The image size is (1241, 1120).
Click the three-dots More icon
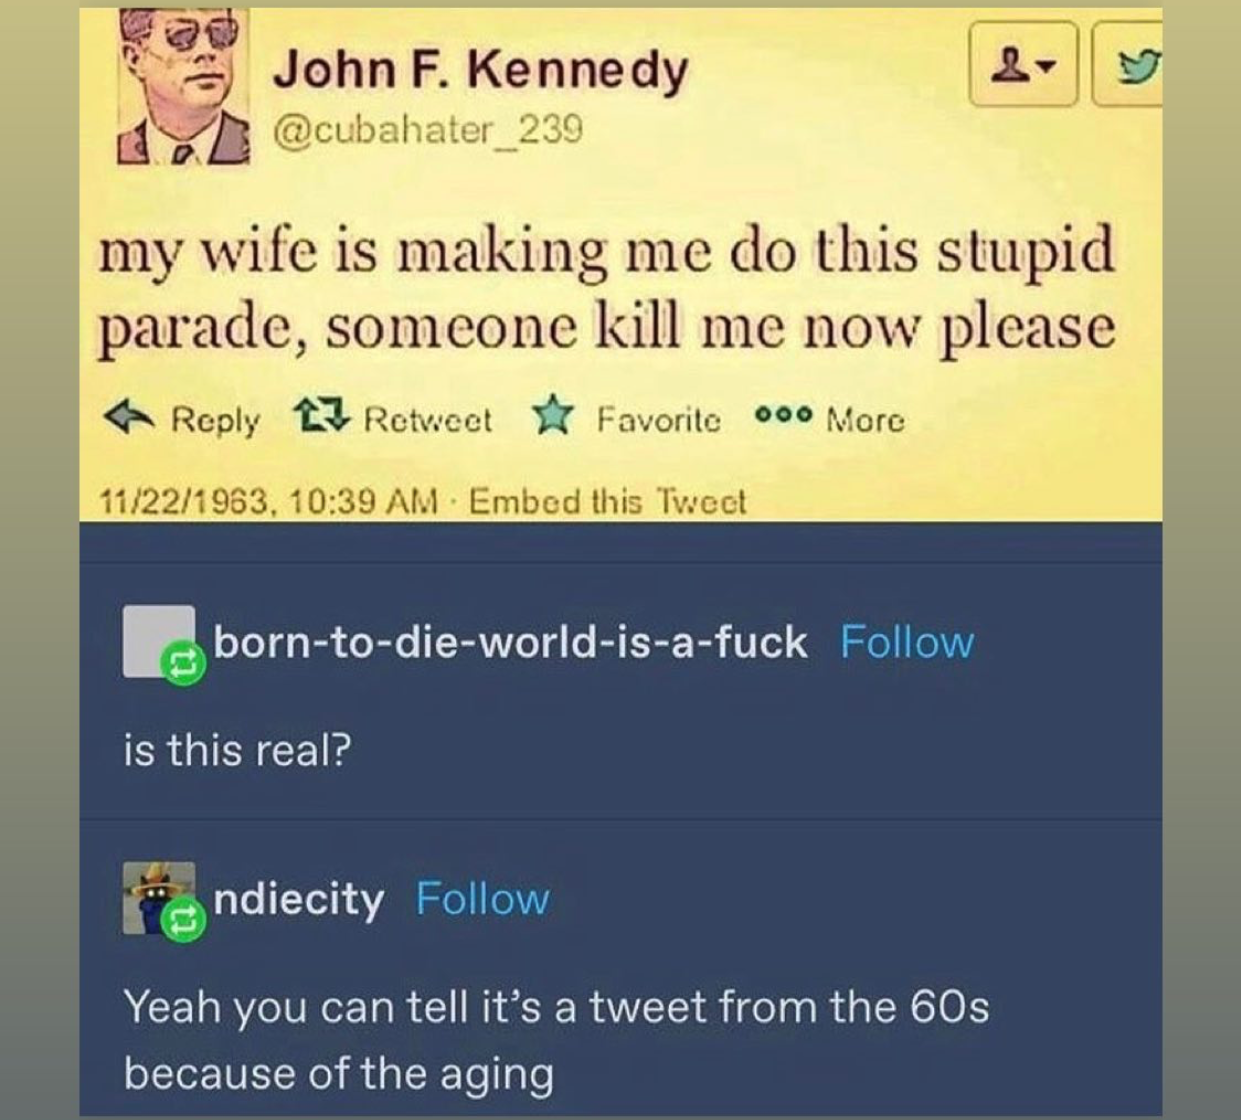coord(783,416)
